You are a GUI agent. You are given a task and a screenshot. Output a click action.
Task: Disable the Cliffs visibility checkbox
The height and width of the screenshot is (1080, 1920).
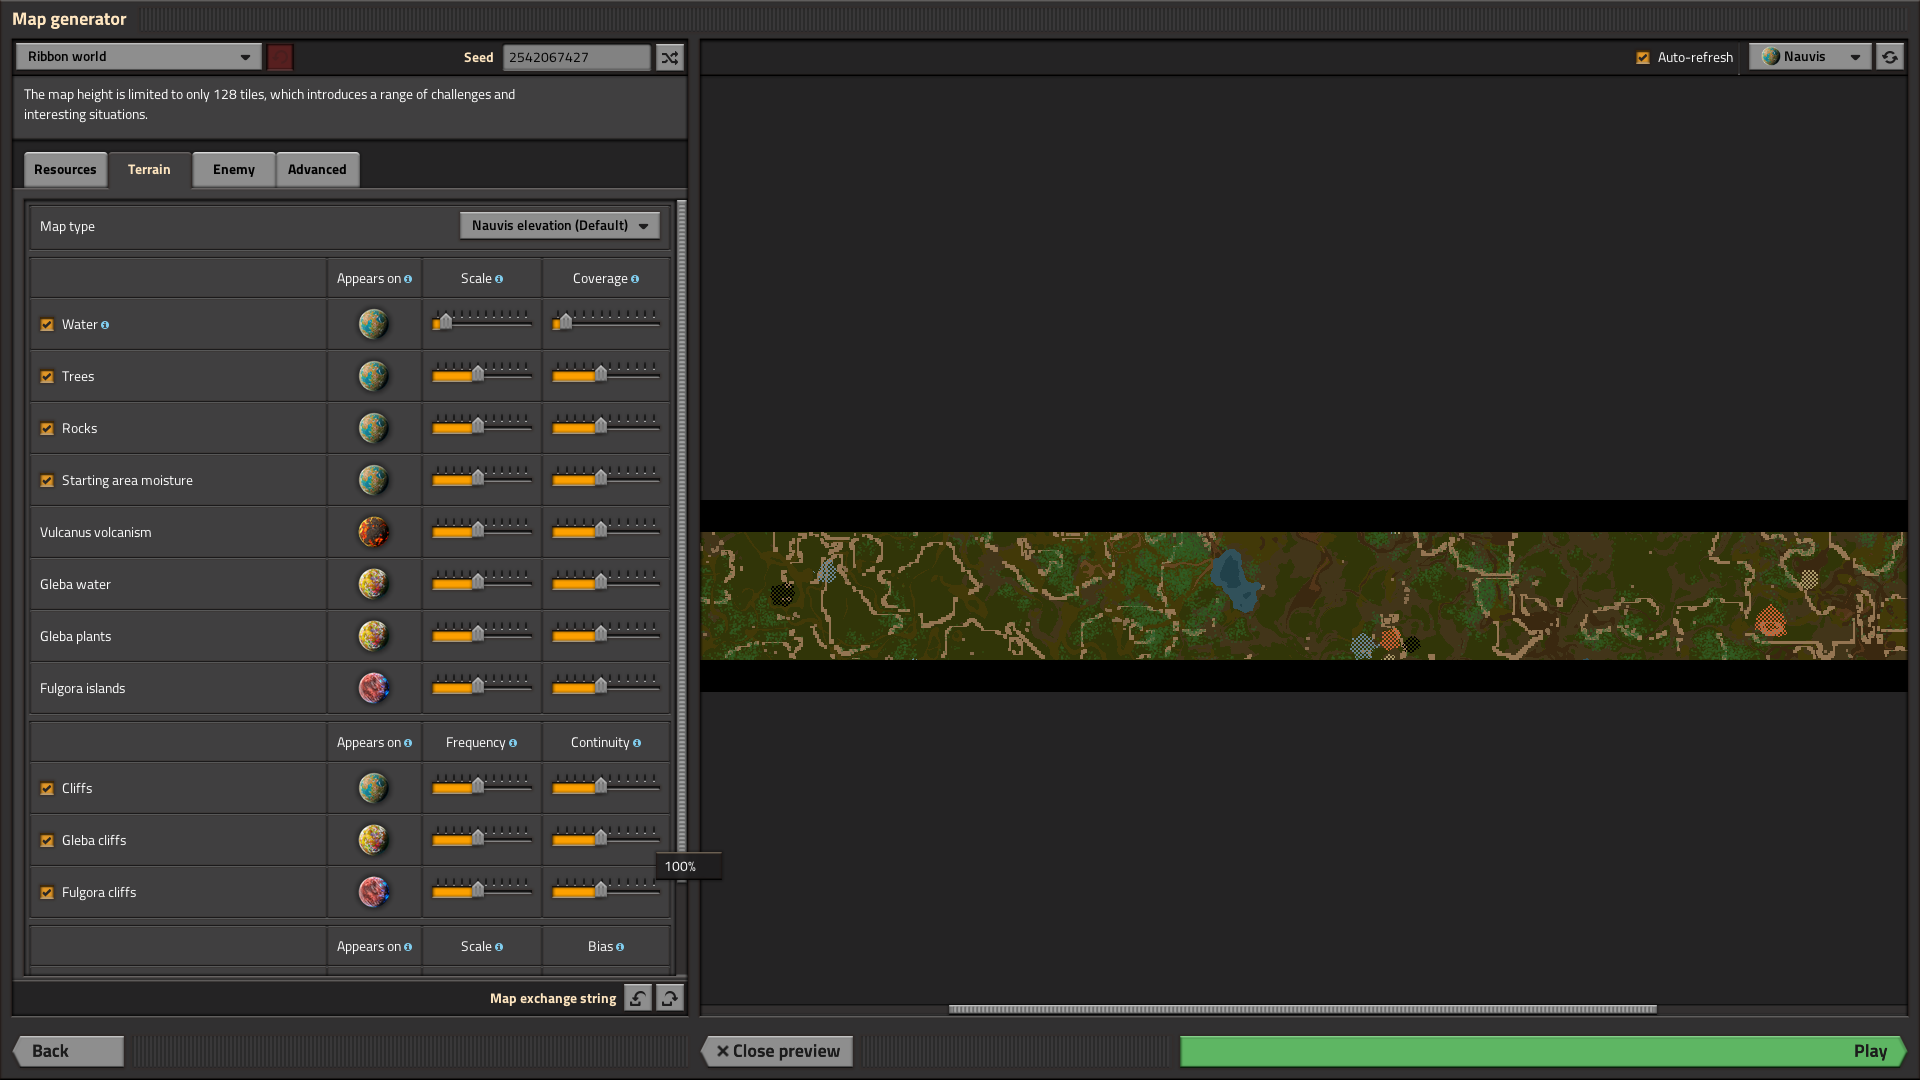[x=47, y=787]
